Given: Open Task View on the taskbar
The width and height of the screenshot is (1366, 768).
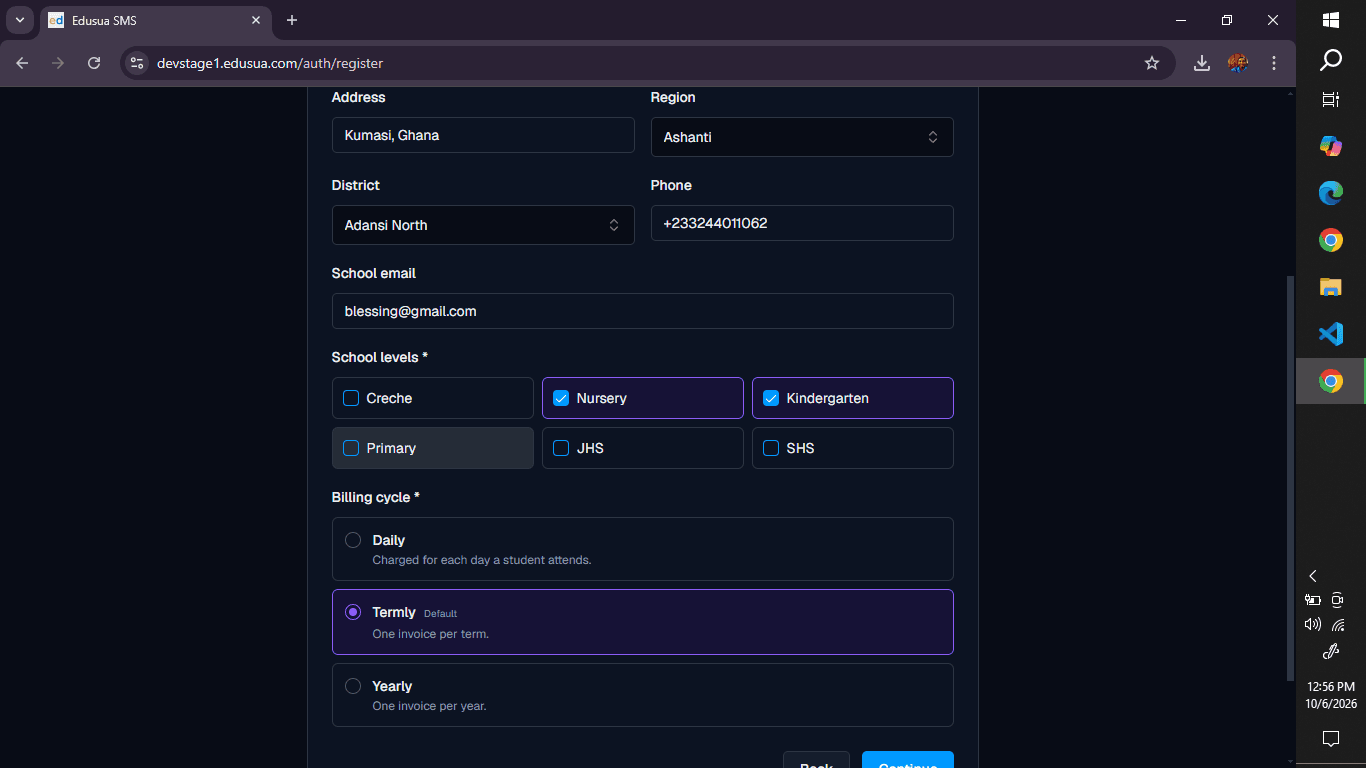Looking at the screenshot, I should (x=1331, y=99).
